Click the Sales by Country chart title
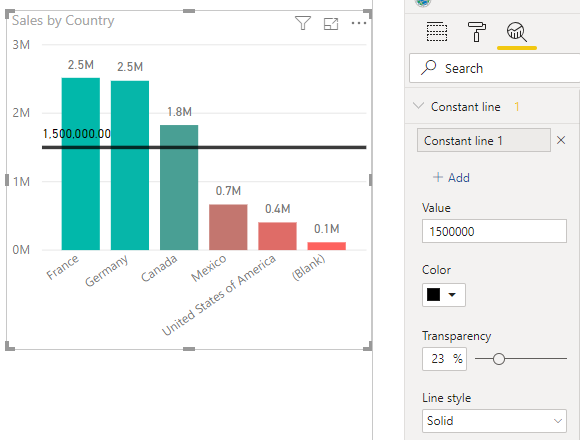This screenshot has width=580, height=440. click(63, 21)
